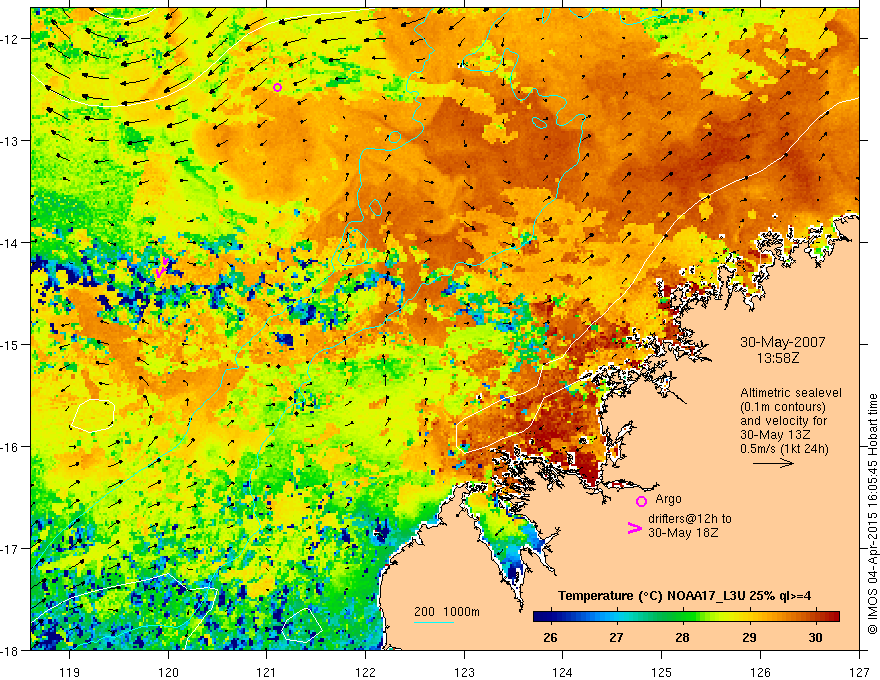Click the '(0.1m contours)' caption line
Screen dimensions: 880x680
783,407
